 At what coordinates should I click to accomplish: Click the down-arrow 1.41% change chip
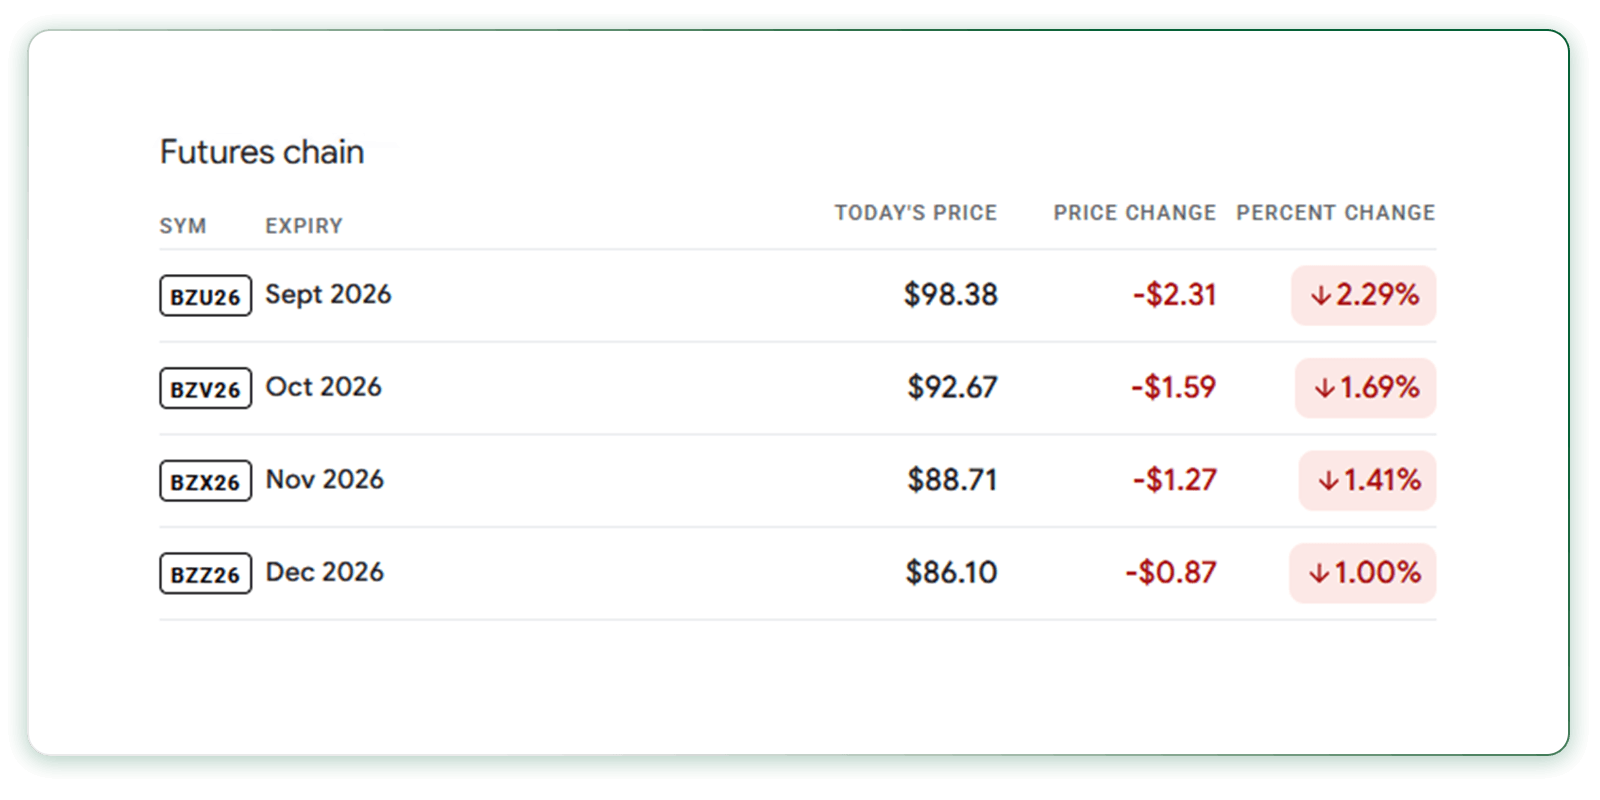1368,481
